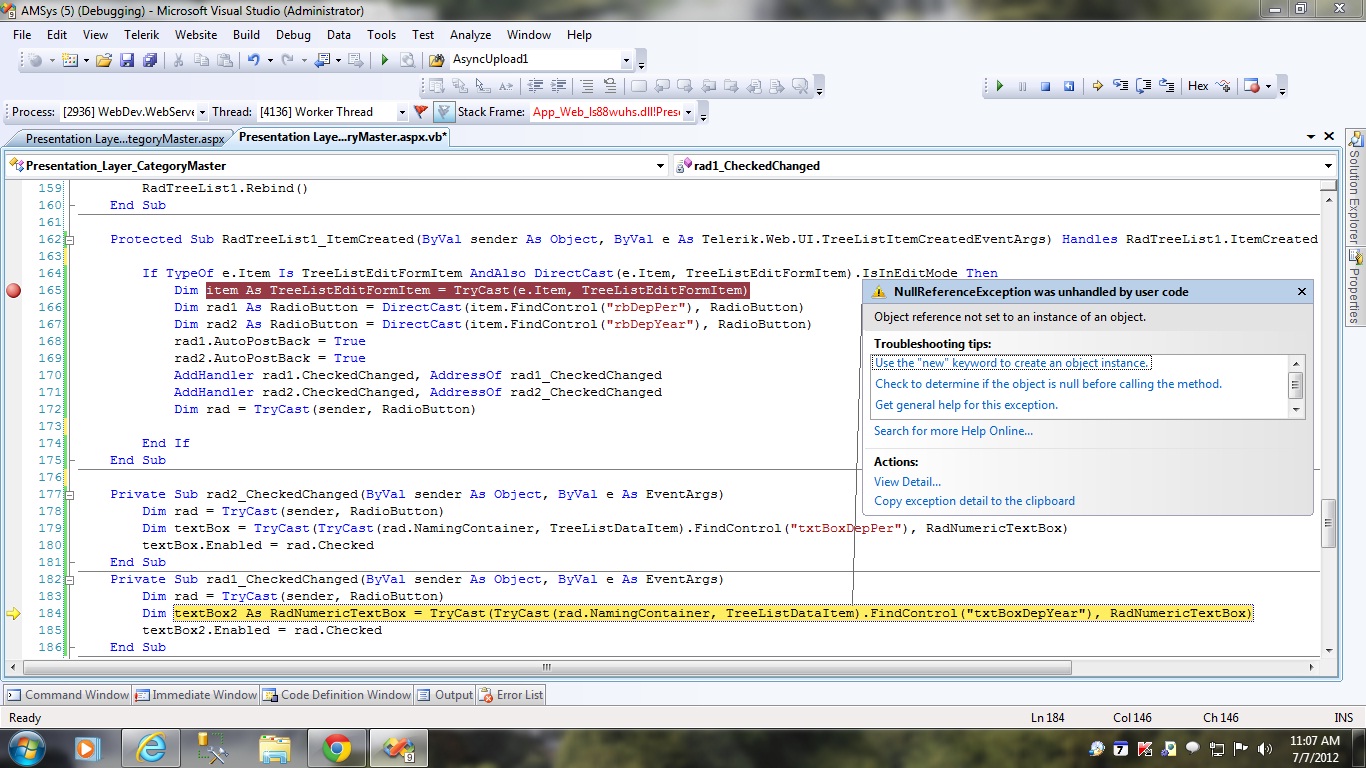
Task: Expand the rad1_CheckedChanged method dropdown
Action: coord(1328,166)
